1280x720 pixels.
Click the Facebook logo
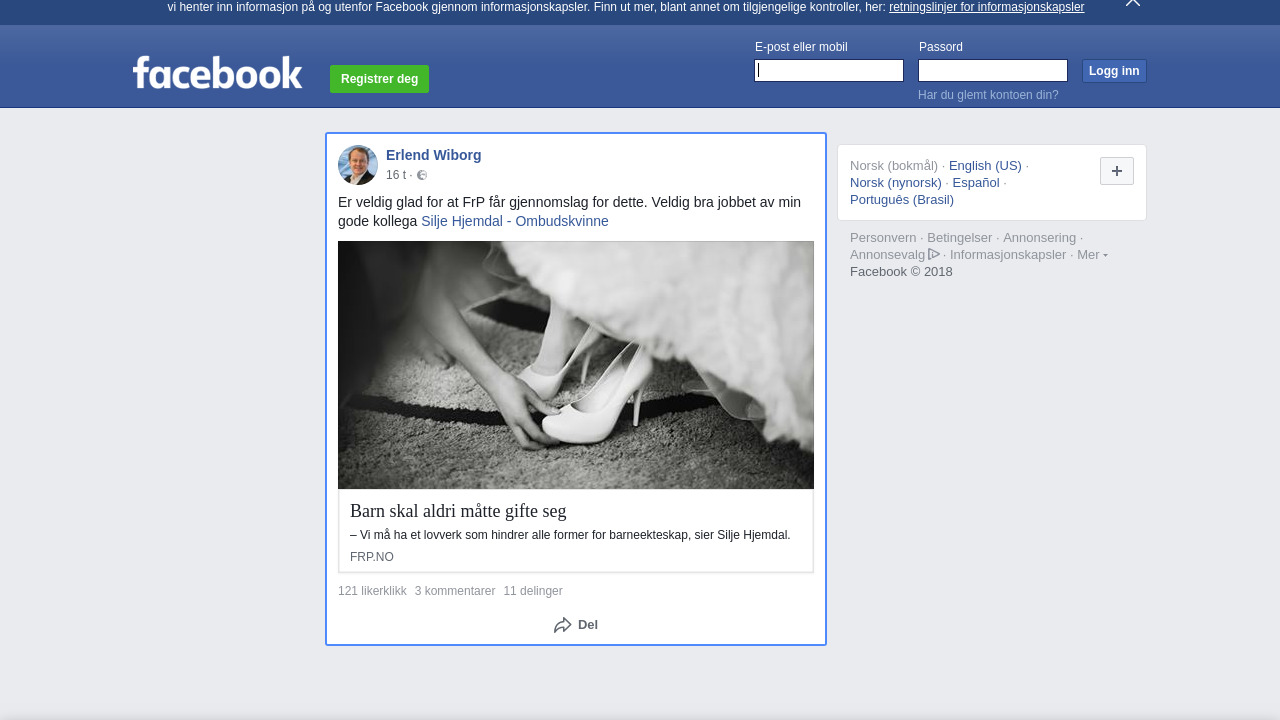tap(217, 72)
